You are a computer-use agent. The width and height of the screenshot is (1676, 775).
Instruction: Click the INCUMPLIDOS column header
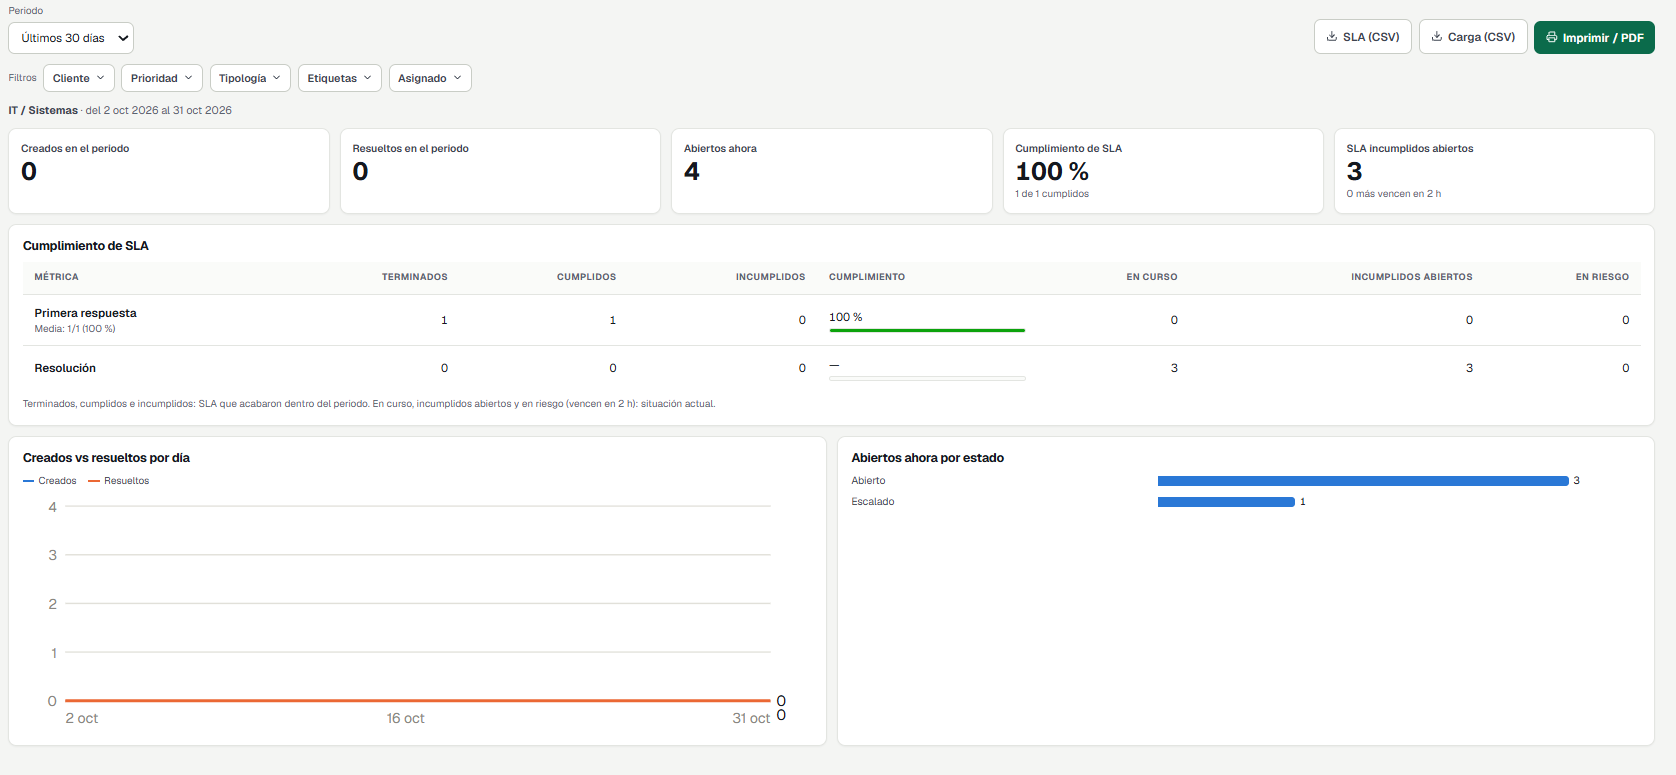click(770, 277)
